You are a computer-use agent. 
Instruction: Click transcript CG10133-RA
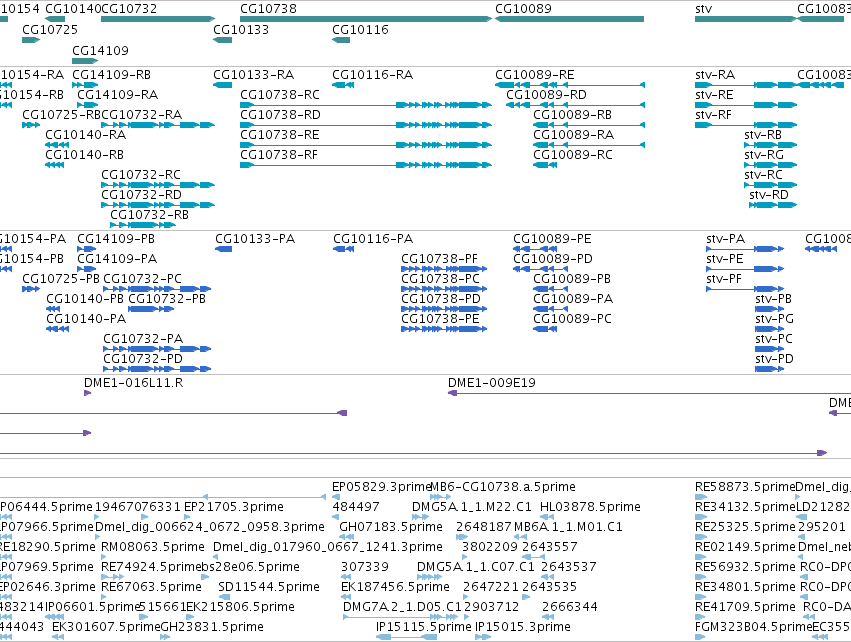click(223, 85)
